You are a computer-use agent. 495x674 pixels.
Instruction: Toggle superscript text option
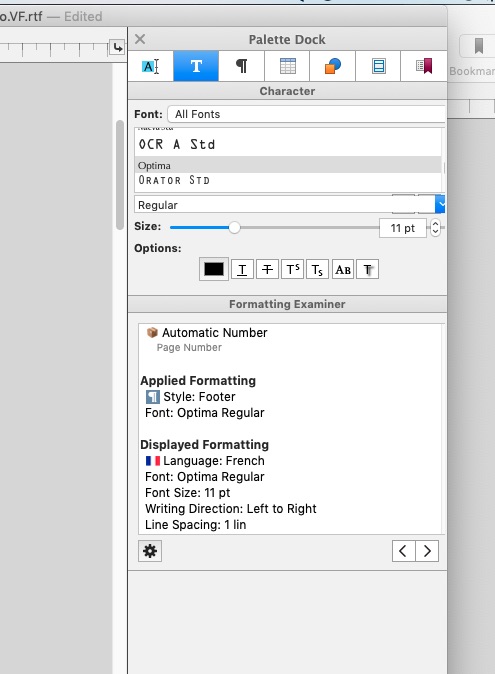(293, 270)
